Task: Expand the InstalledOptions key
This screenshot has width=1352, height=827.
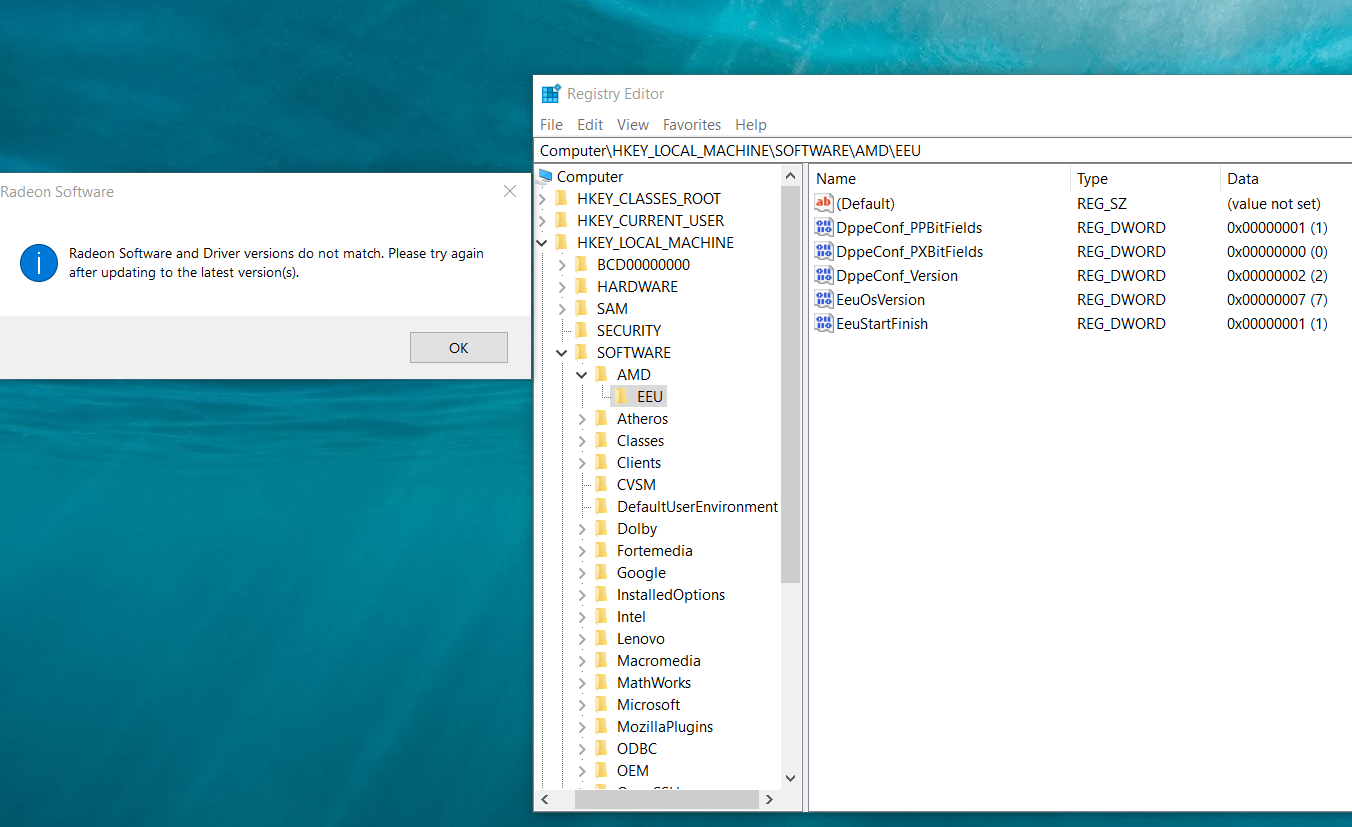Action: click(x=582, y=595)
